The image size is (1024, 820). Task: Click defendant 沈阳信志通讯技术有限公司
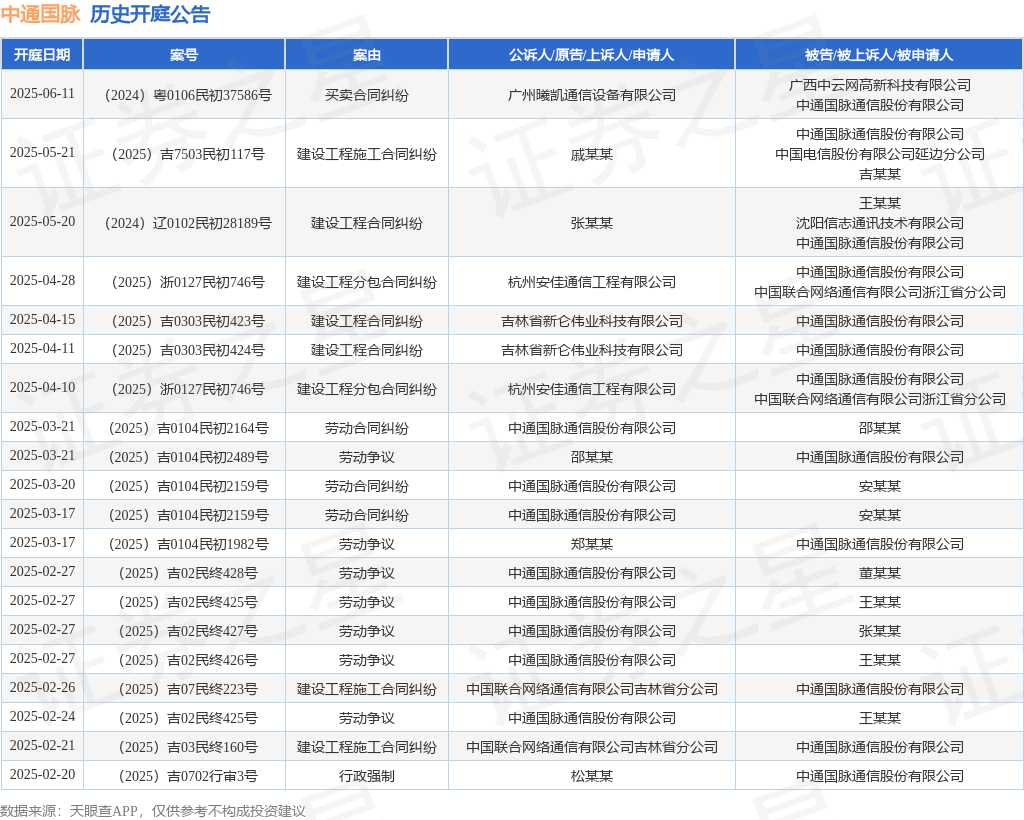(880, 223)
